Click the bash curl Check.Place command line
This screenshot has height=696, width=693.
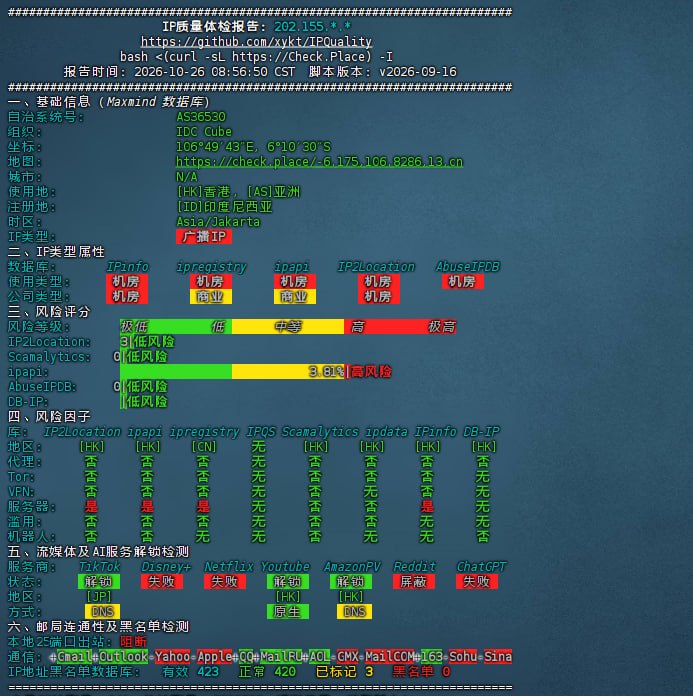point(256,57)
